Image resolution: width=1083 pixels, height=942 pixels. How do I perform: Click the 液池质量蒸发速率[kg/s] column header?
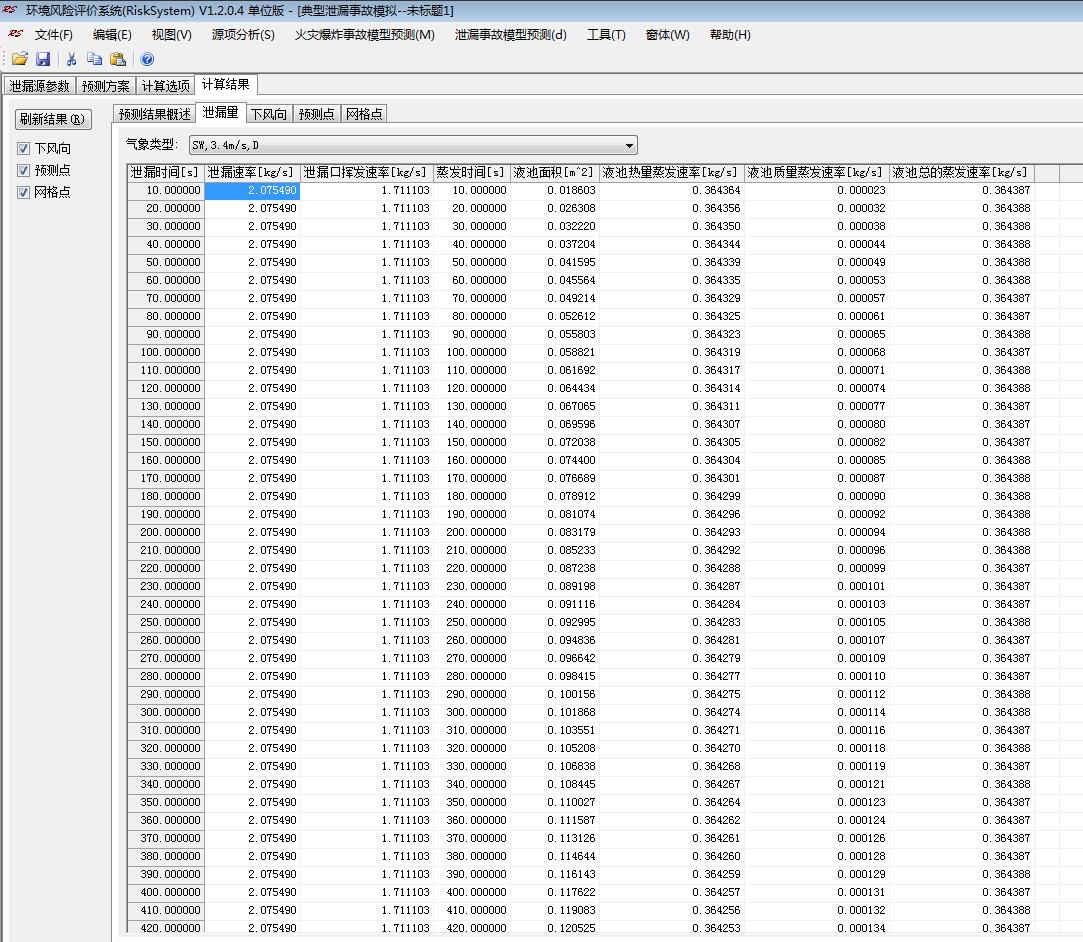[816, 173]
